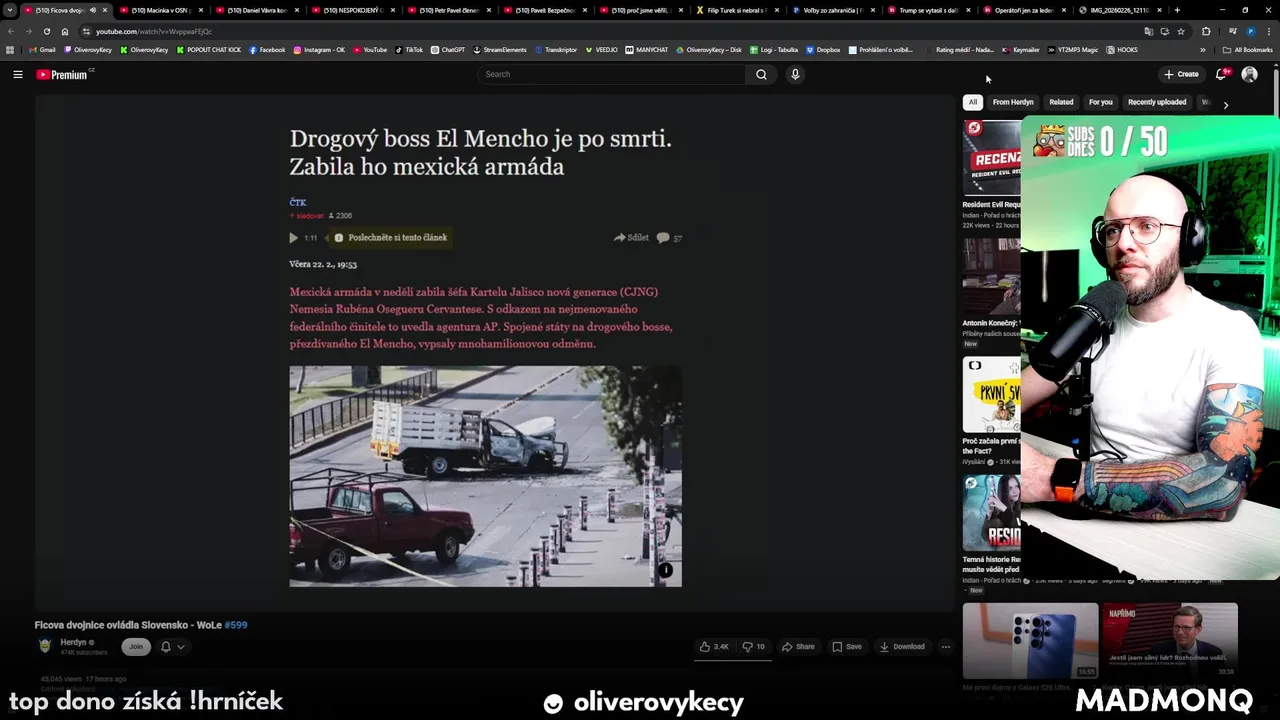Open more actions three-dot menu under video

tap(945, 647)
